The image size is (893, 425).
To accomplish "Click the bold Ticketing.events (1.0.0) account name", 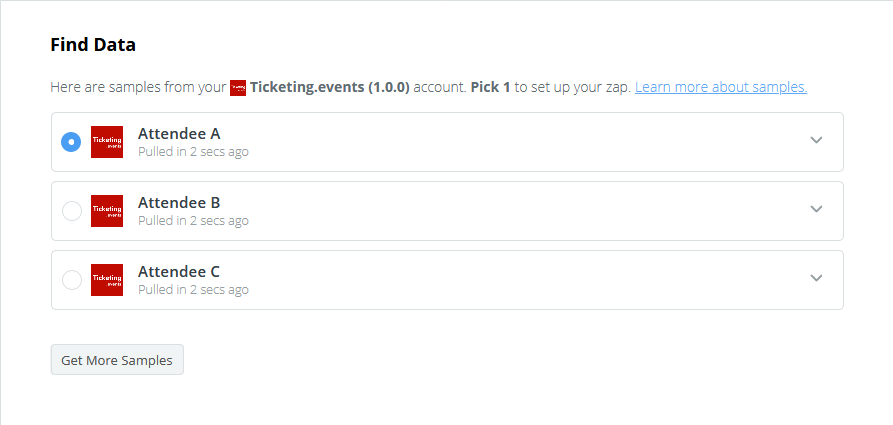I will 330,87.
